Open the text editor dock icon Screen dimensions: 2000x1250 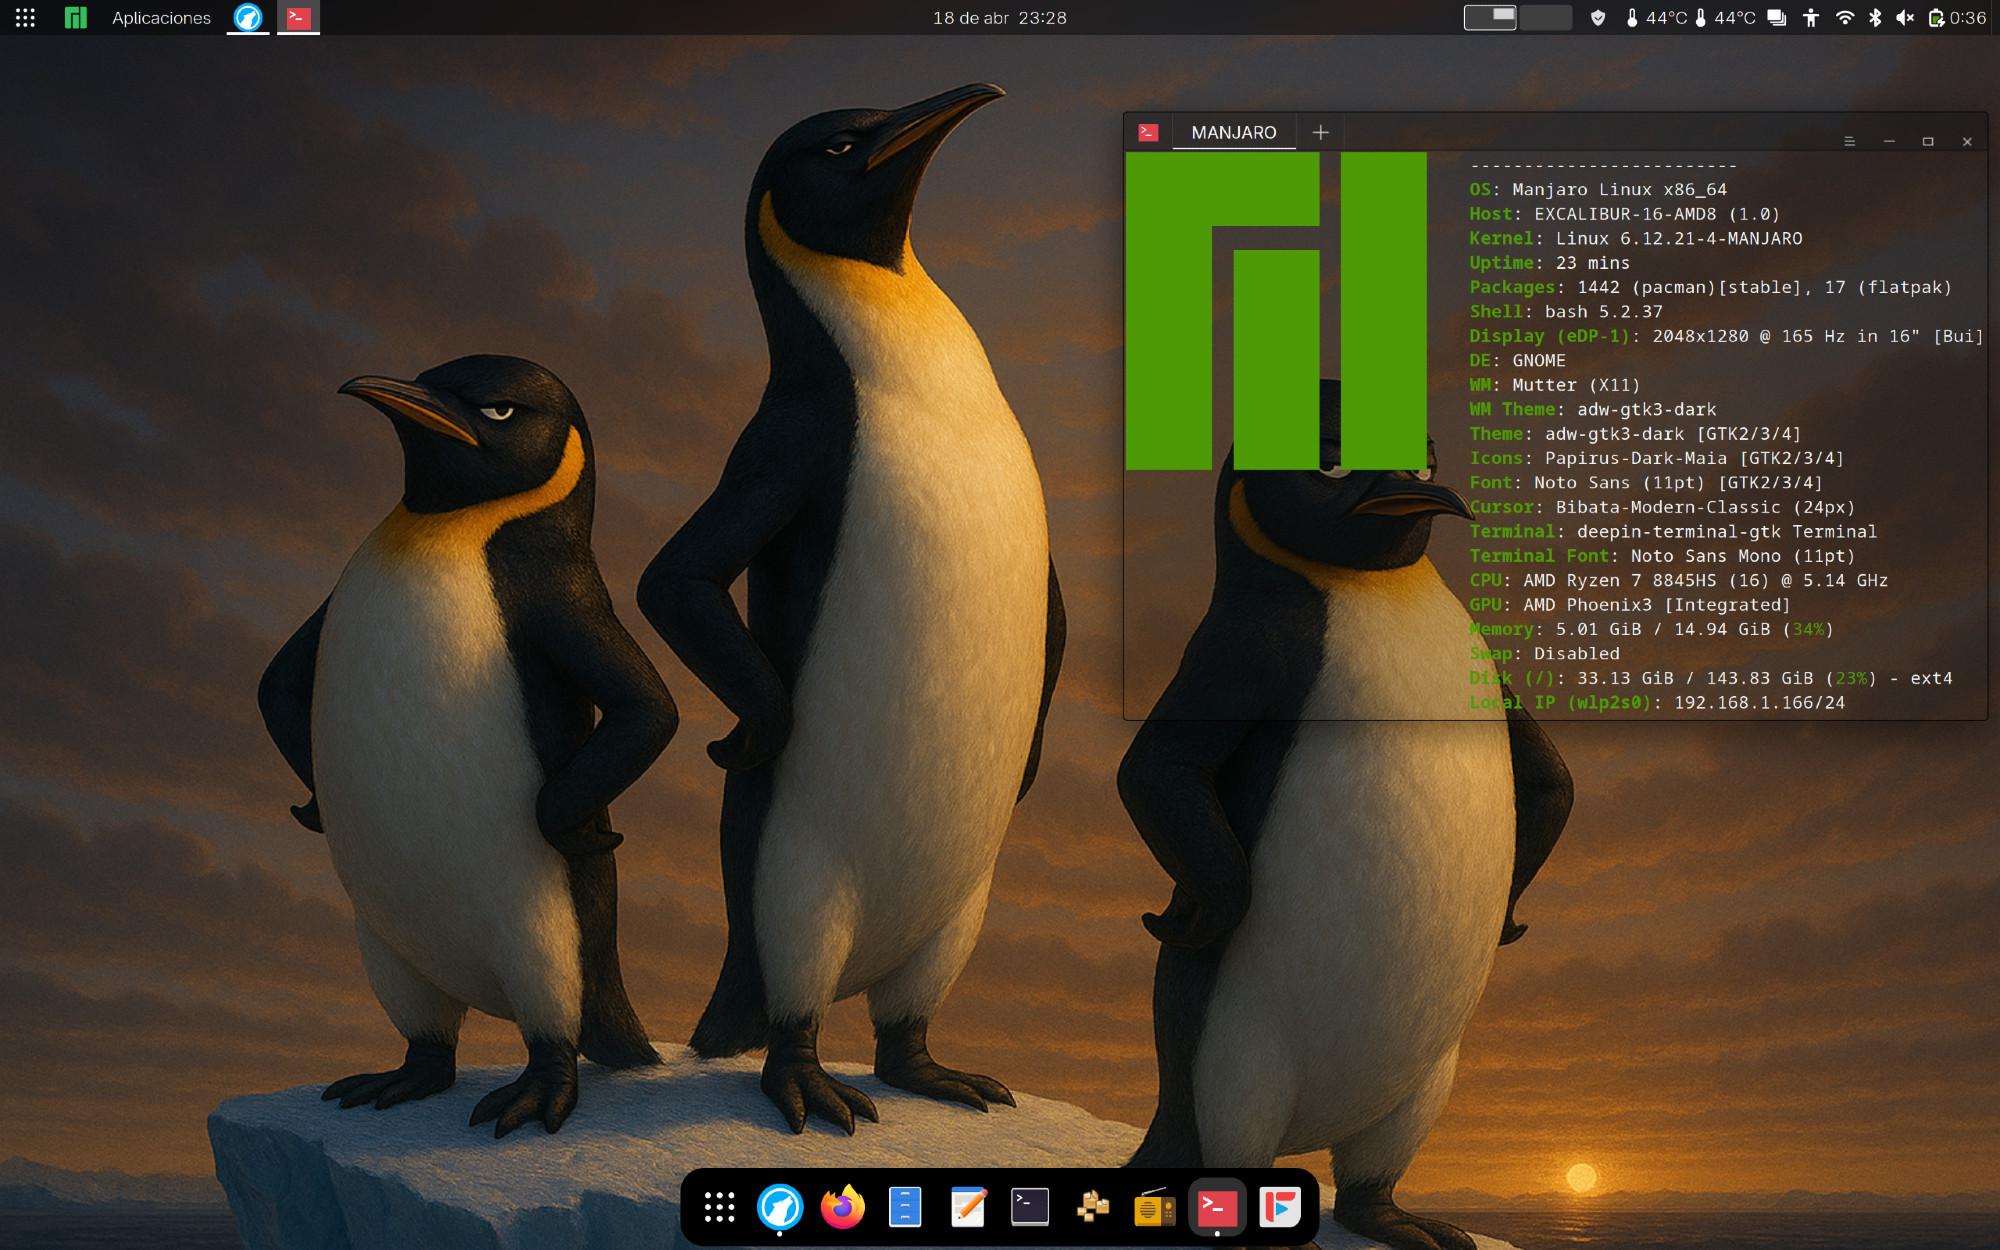(968, 1207)
